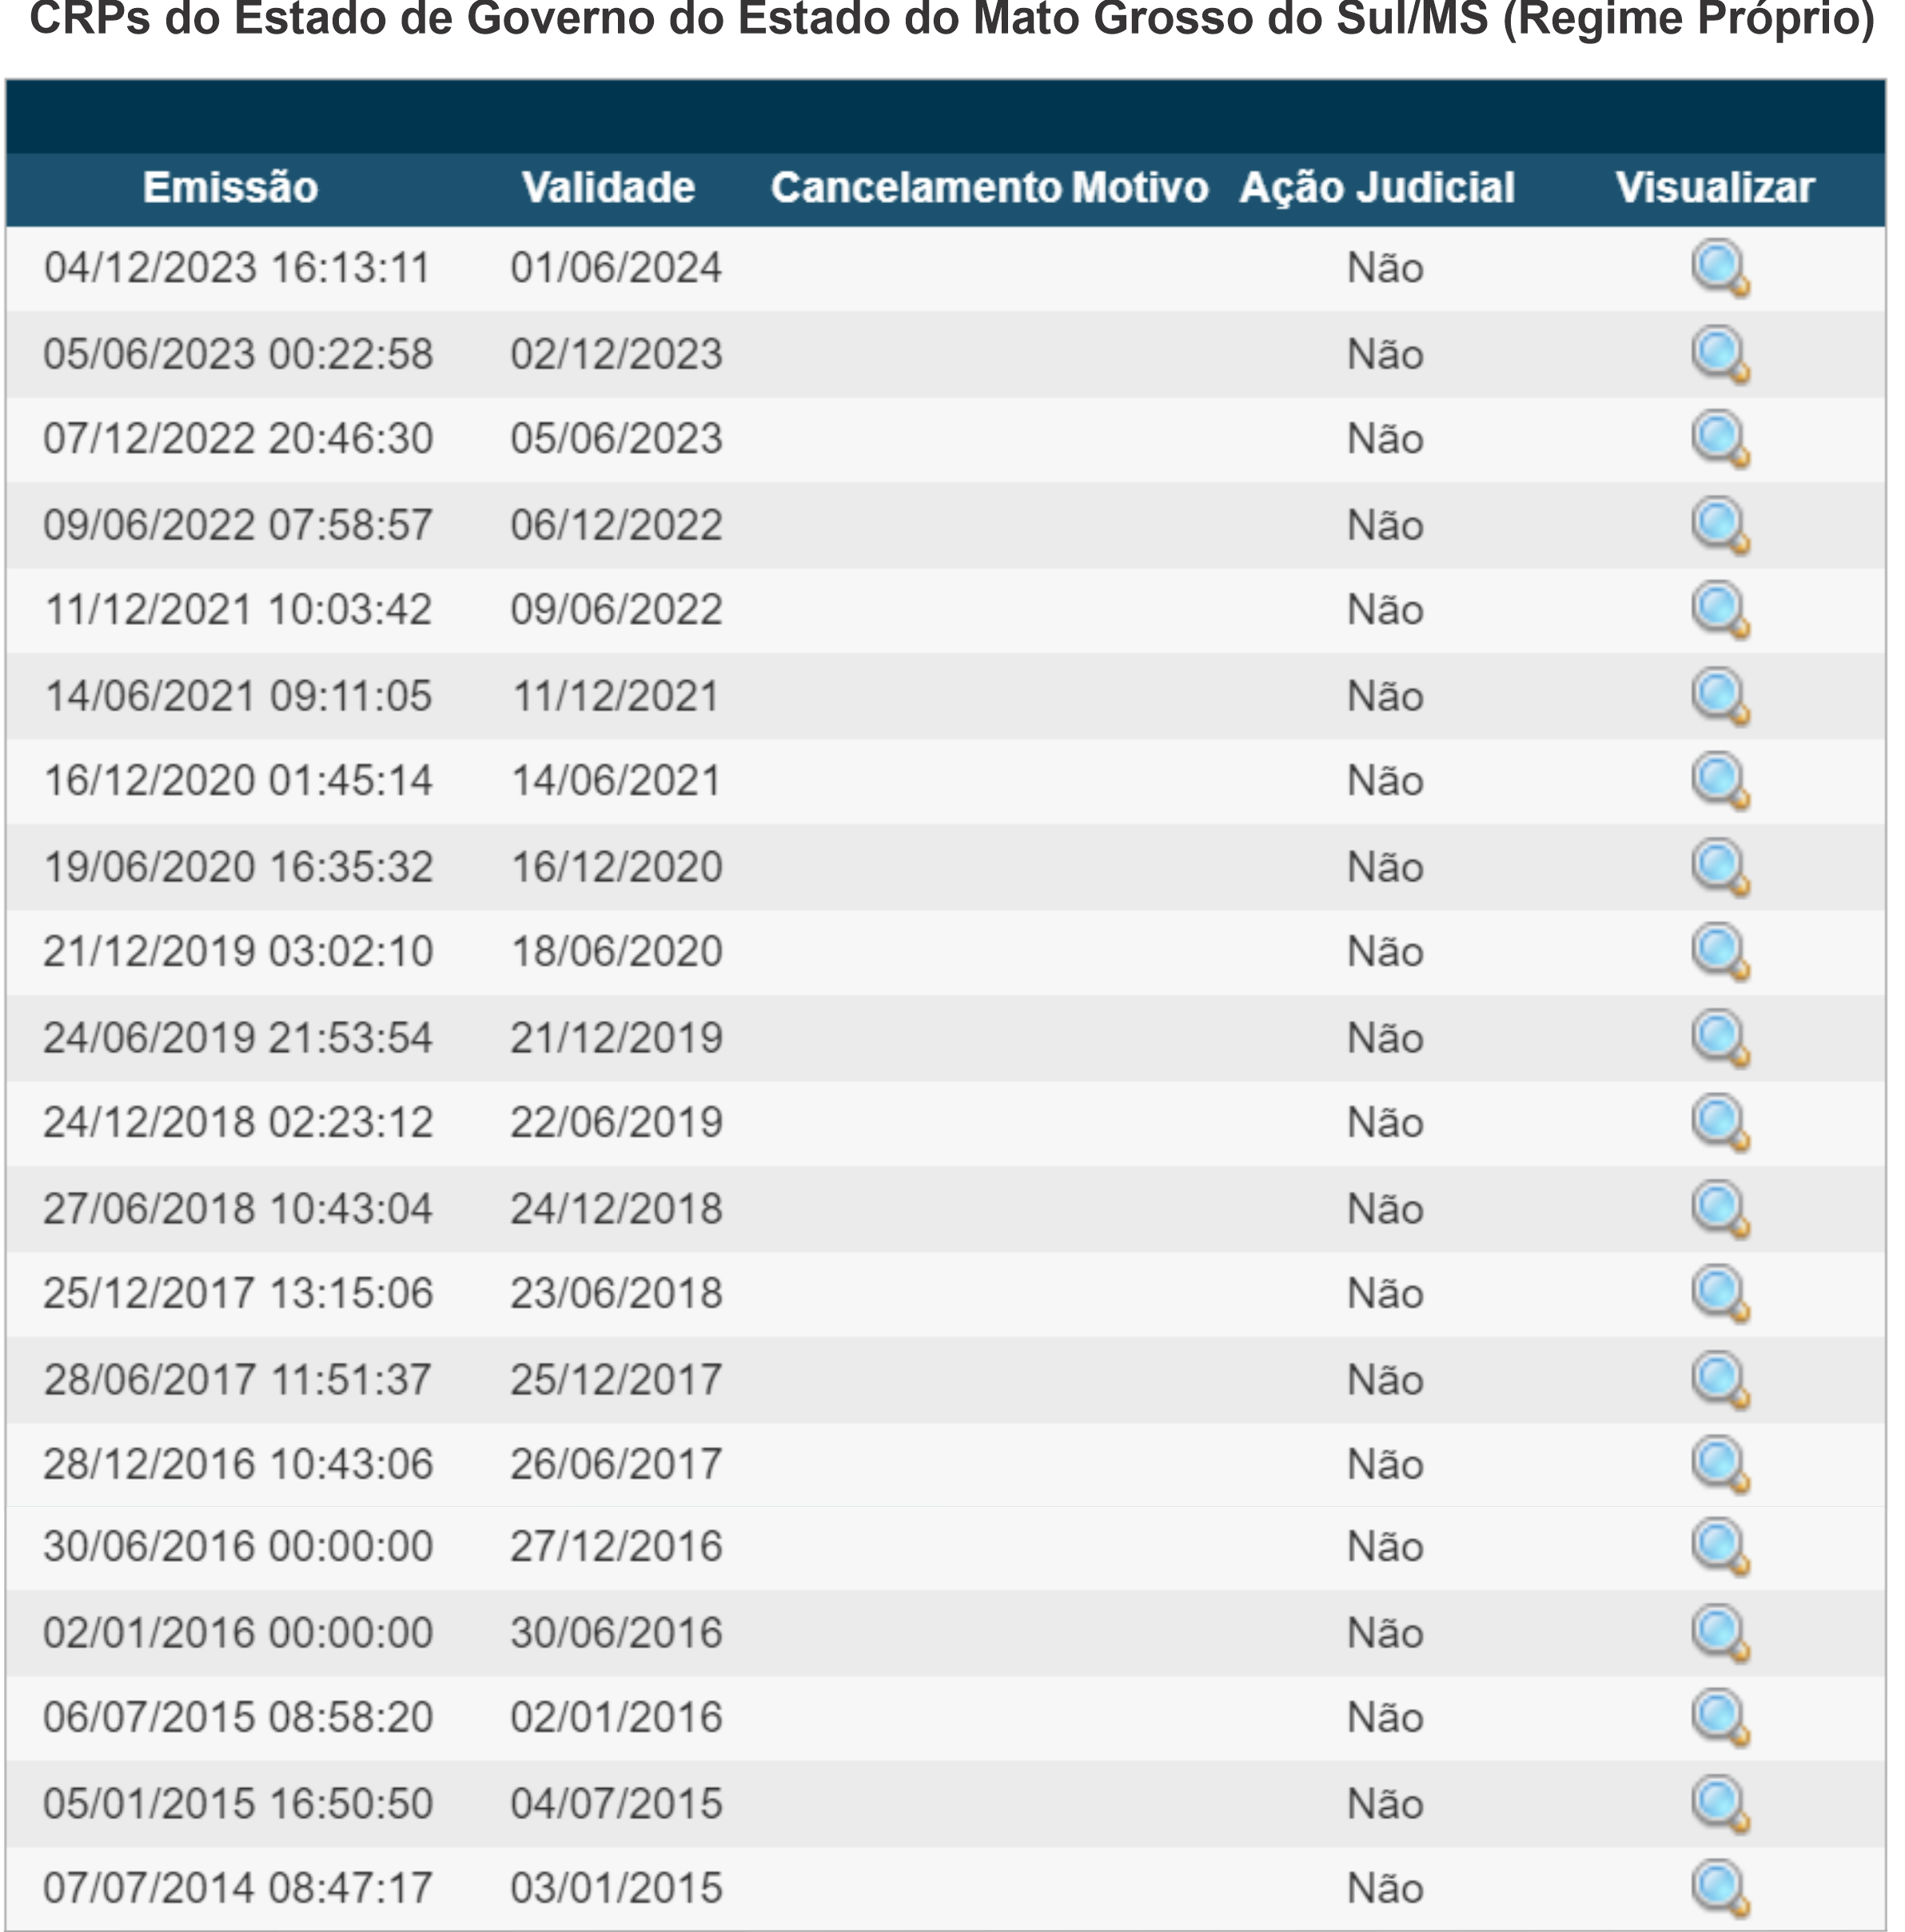Select validity date 01/06/2024
The image size is (1905, 1932).
[616, 268]
